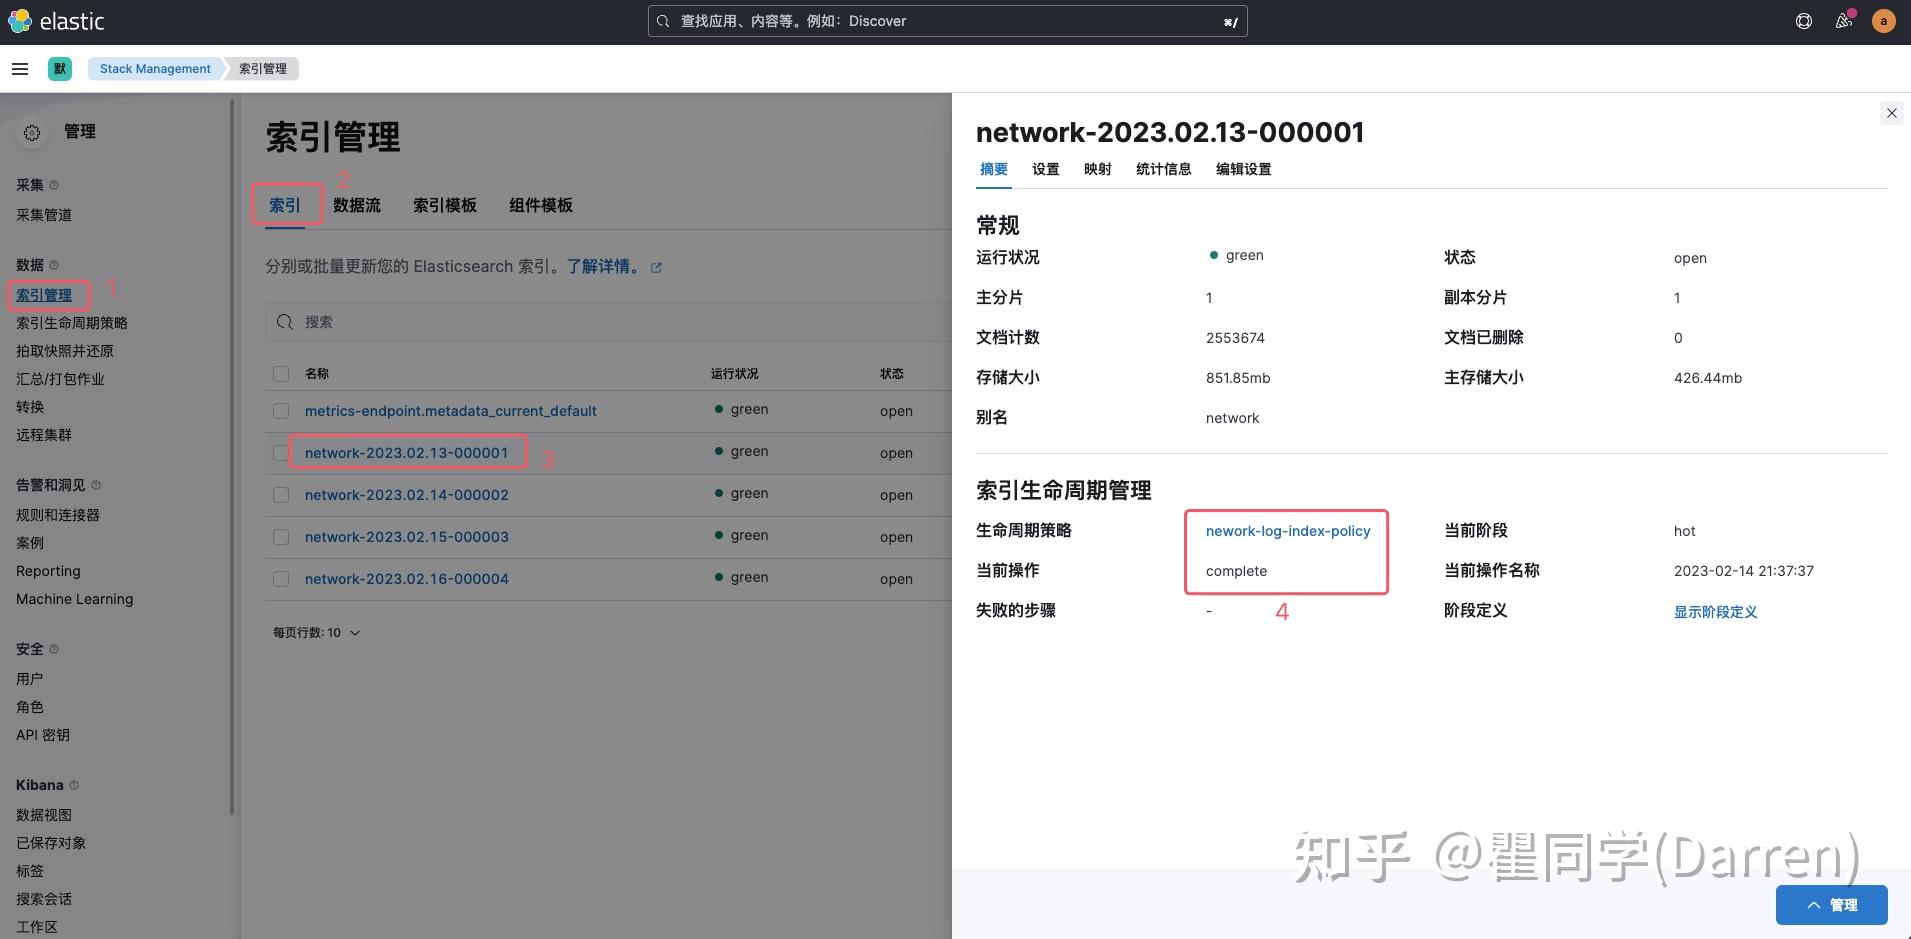Screen dimensions: 1911x939
Task: Click the gear icon beside 管理 sidebar title
Action: click(31, 131)
